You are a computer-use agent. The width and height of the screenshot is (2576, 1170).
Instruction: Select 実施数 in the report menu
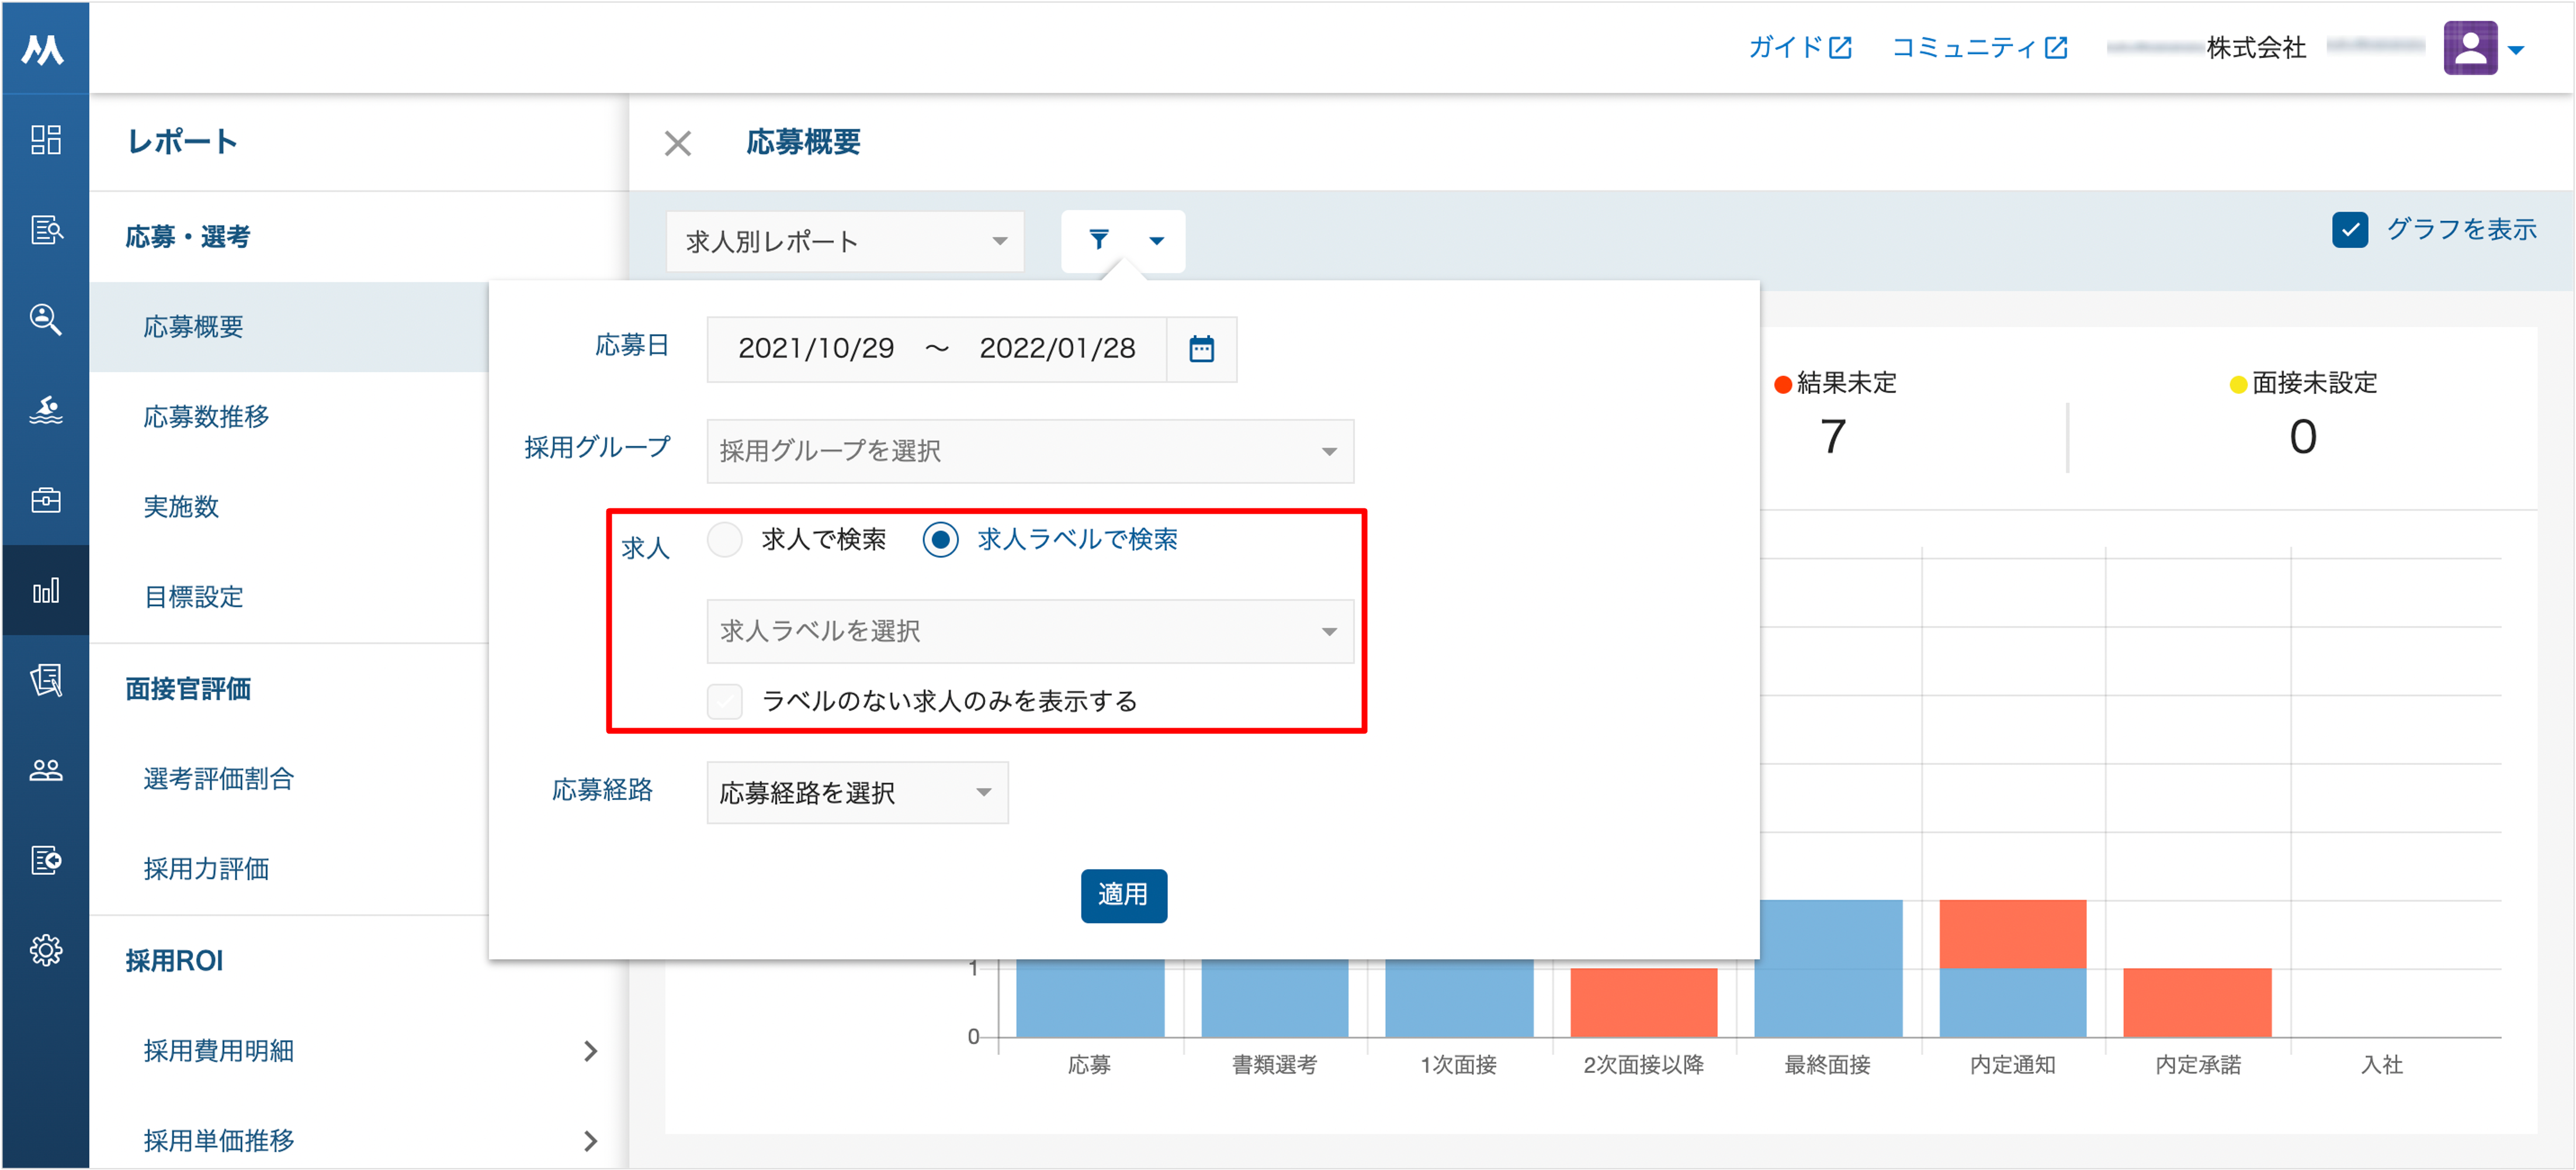point(181,507)
